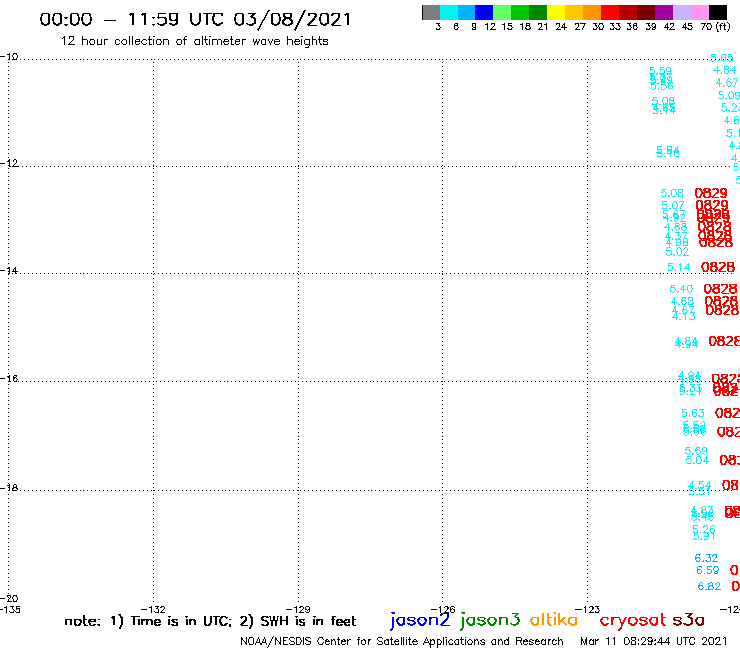The image size is (740, 650).
Task: Click the '-135' longitude axis label
Action: [x=10, y=609]
